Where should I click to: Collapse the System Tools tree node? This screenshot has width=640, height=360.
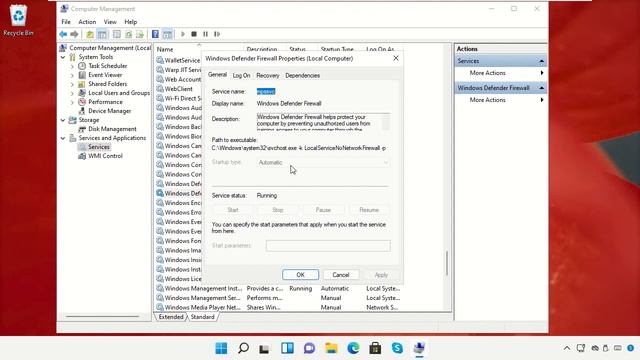63,57
